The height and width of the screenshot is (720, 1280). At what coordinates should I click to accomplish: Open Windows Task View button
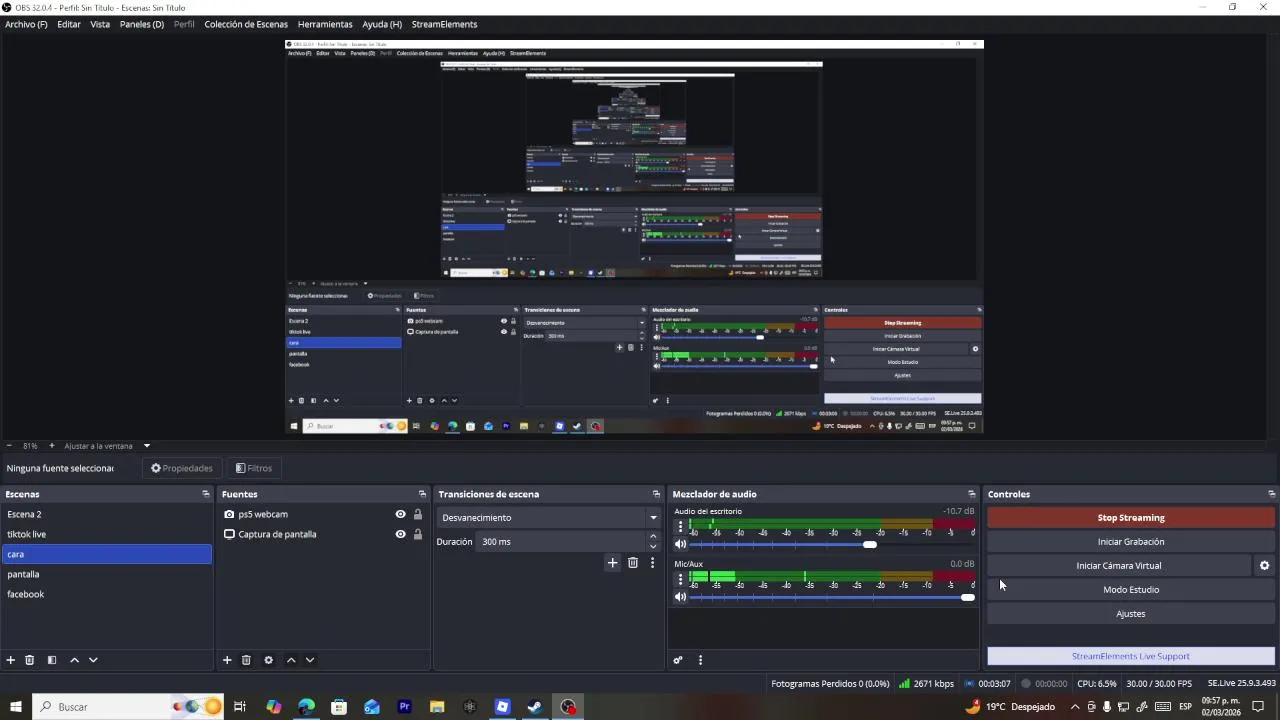(x=240, y=707)
